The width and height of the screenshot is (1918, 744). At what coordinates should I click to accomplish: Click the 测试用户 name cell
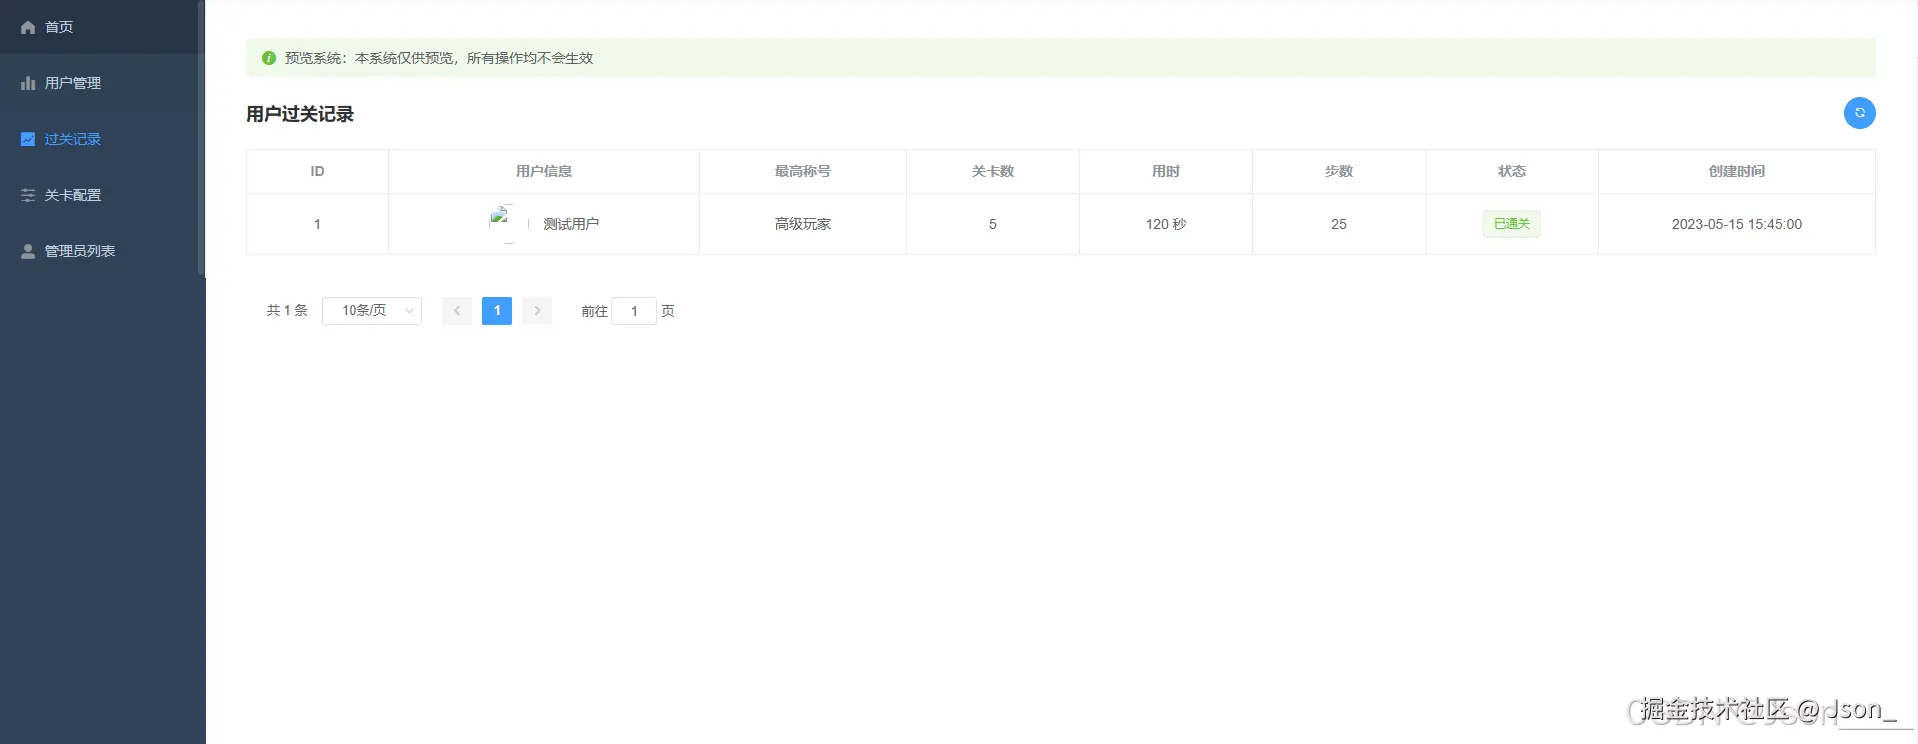(571, 224)
